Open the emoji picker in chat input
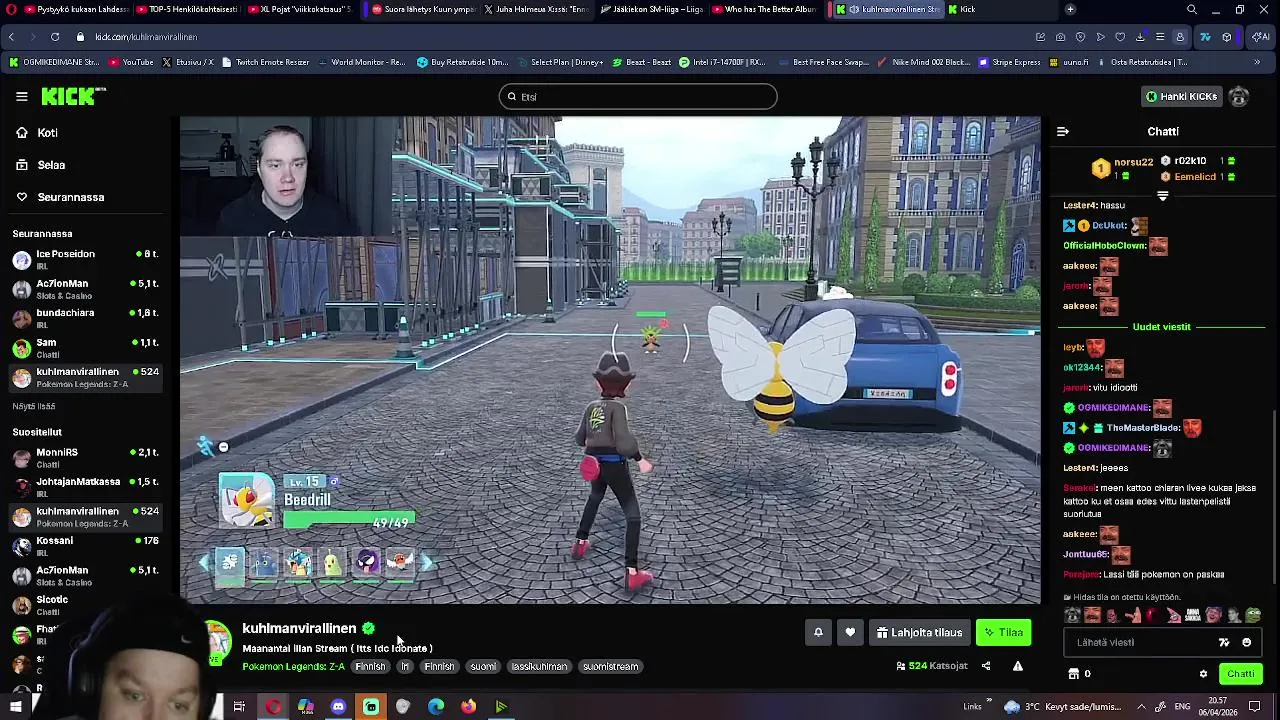This screenshot has width=1280, height=720. pos(1246,642)
